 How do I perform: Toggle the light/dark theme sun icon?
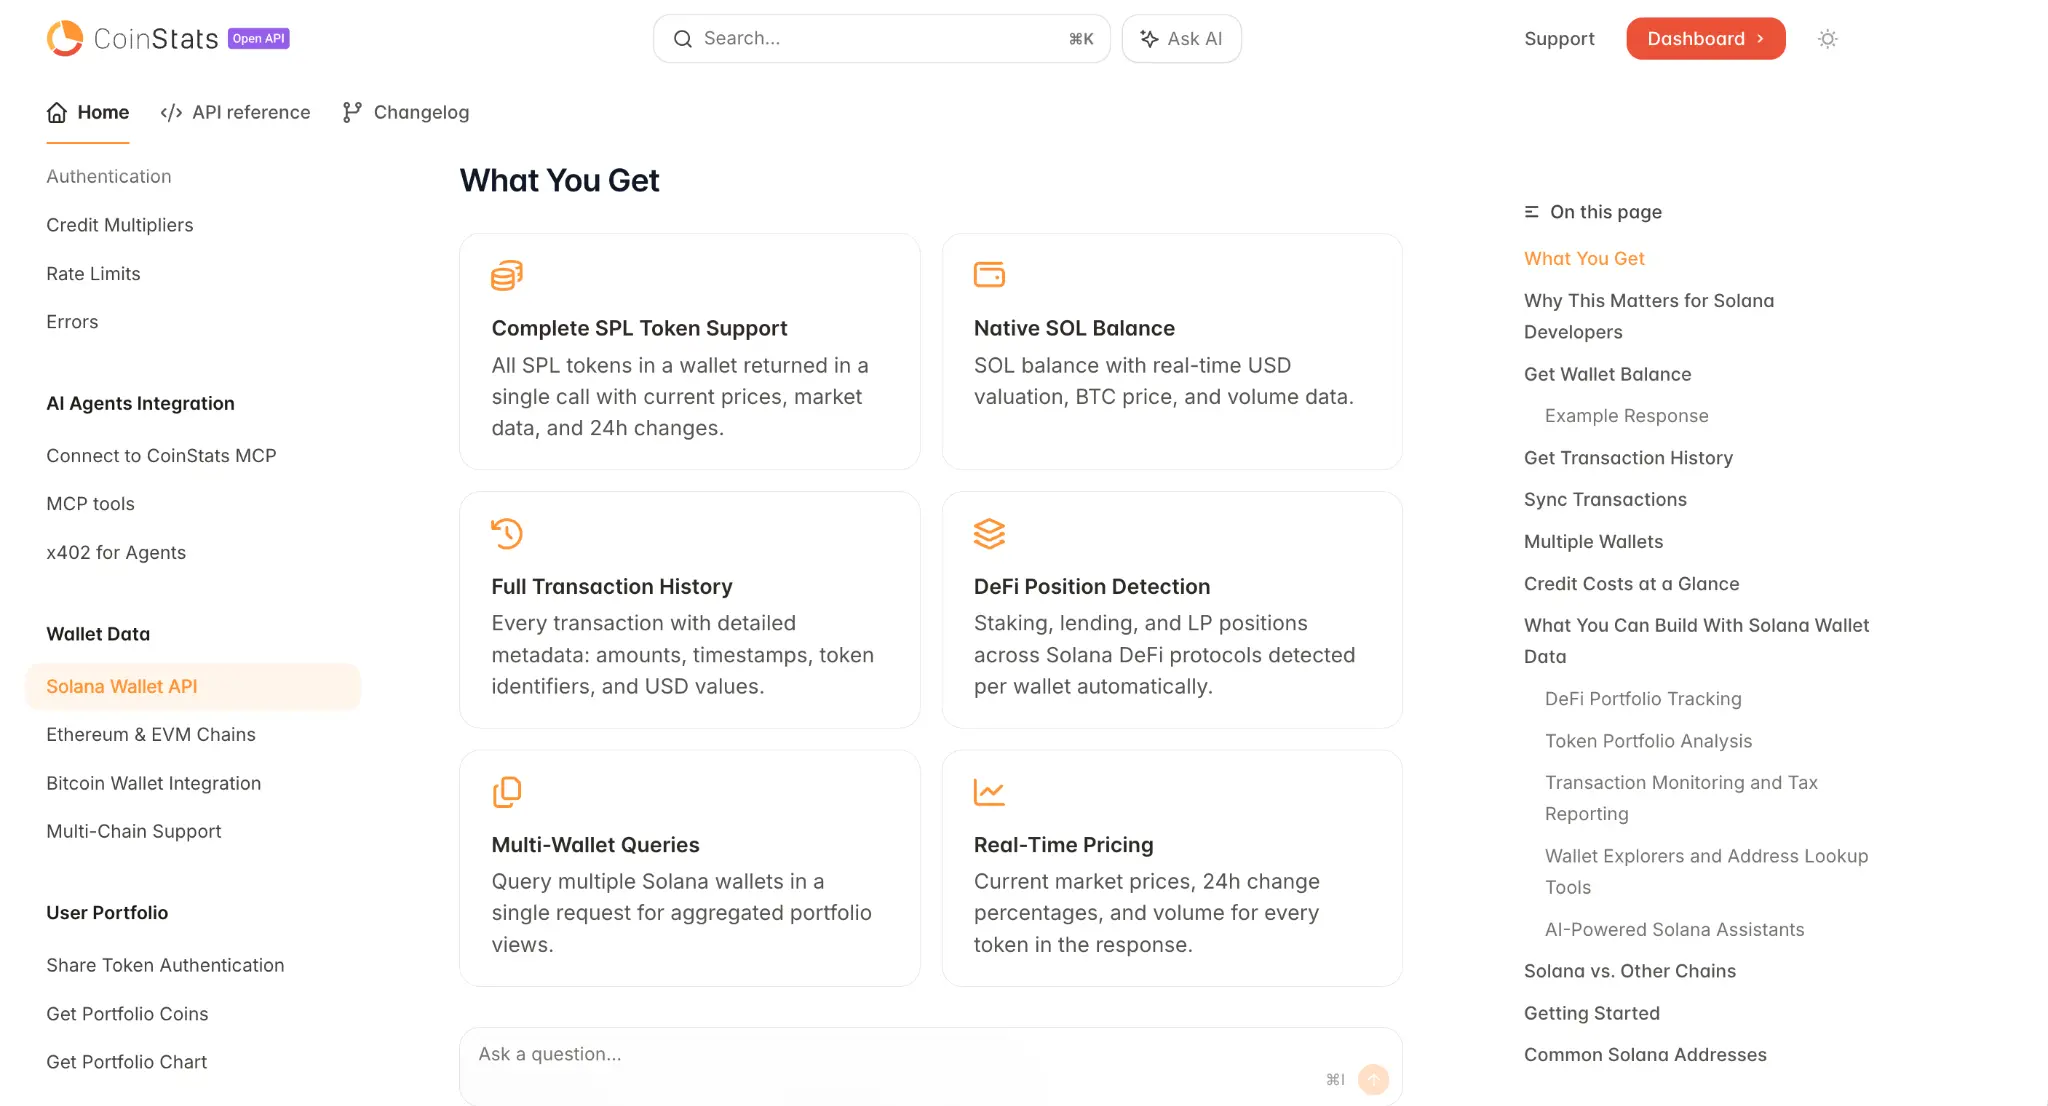pyautogui.click(x=1828, y=39)
